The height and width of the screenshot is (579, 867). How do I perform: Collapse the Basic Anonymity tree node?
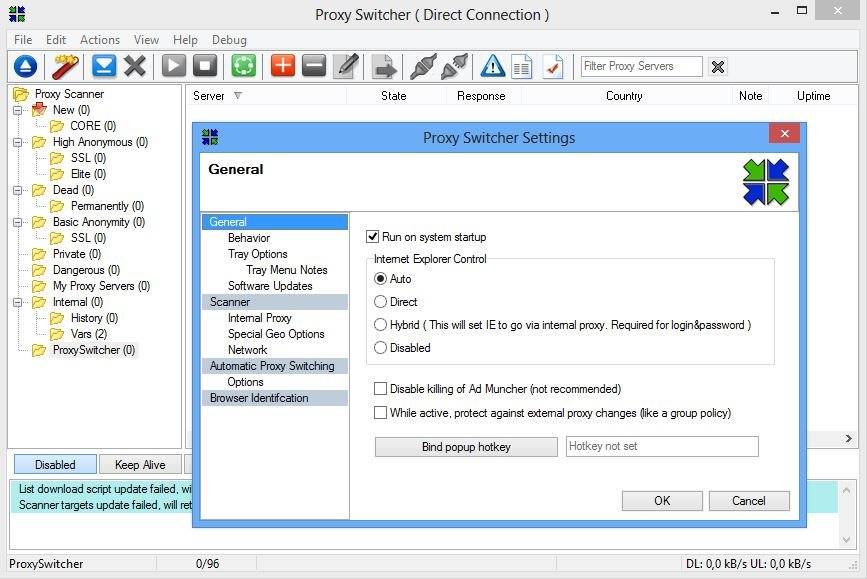pyautogui.click(x=18, y=222)
